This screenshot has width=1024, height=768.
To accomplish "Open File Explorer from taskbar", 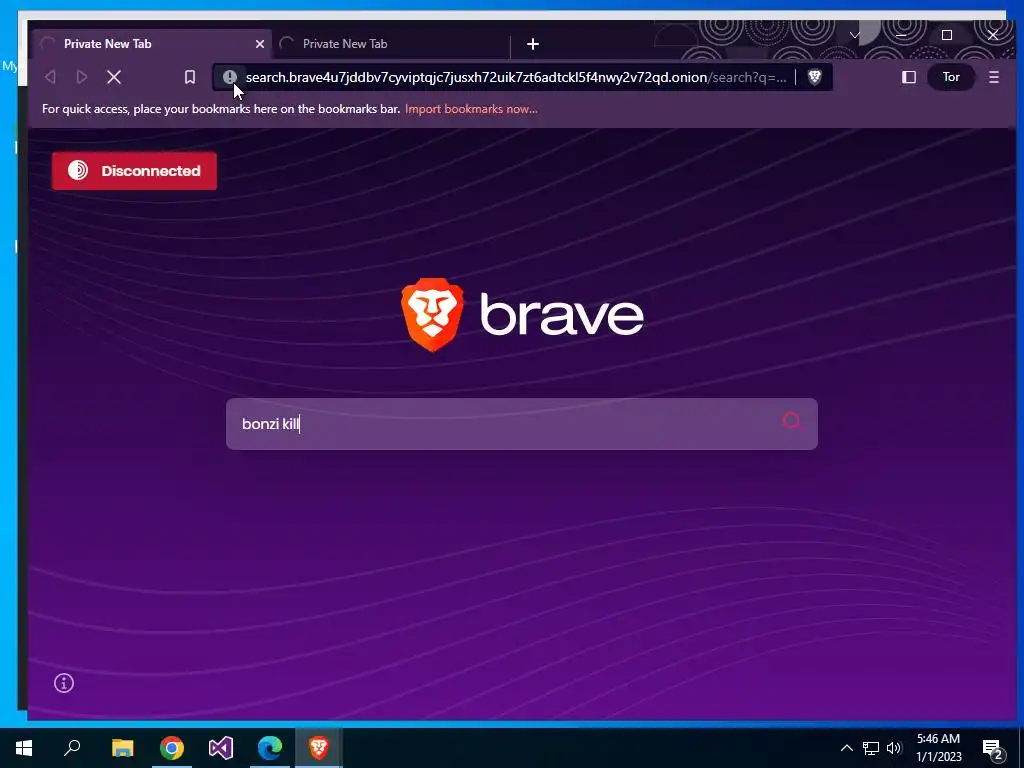I will coord(122,748).
